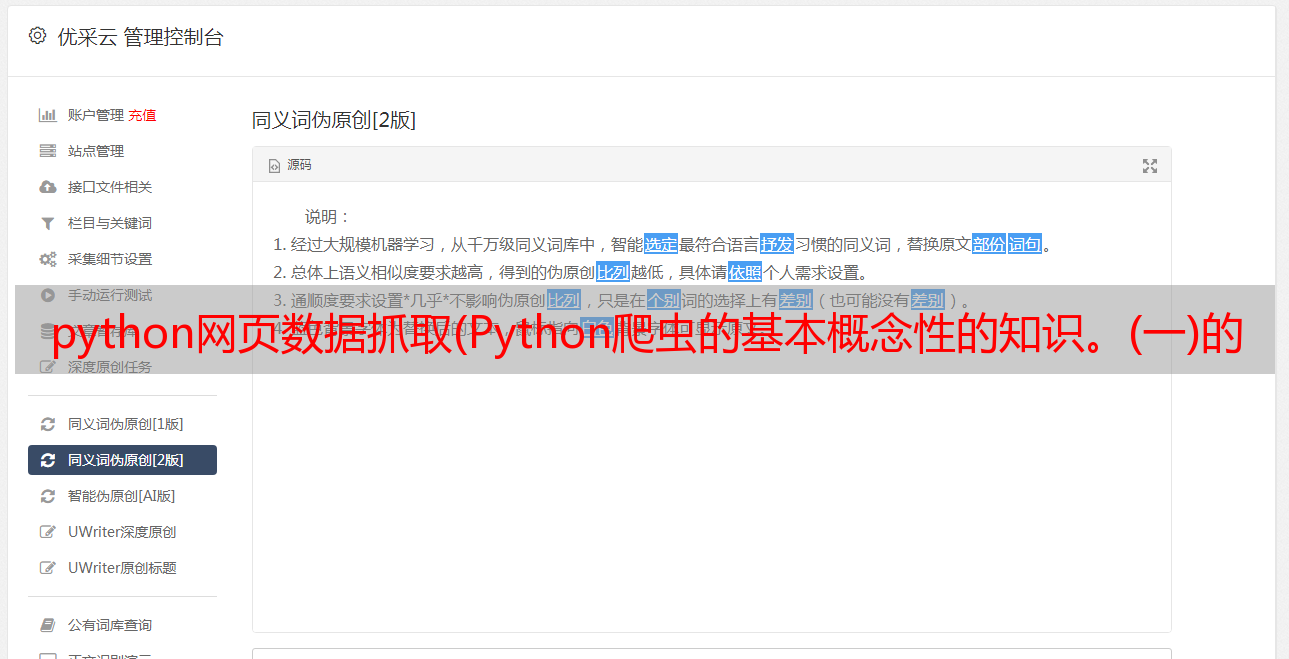Image resolution: width=1289 pixels, height=659 pixels.
Task: Open 采集细节设置 via its gears icon
Action: pos(47,259)
